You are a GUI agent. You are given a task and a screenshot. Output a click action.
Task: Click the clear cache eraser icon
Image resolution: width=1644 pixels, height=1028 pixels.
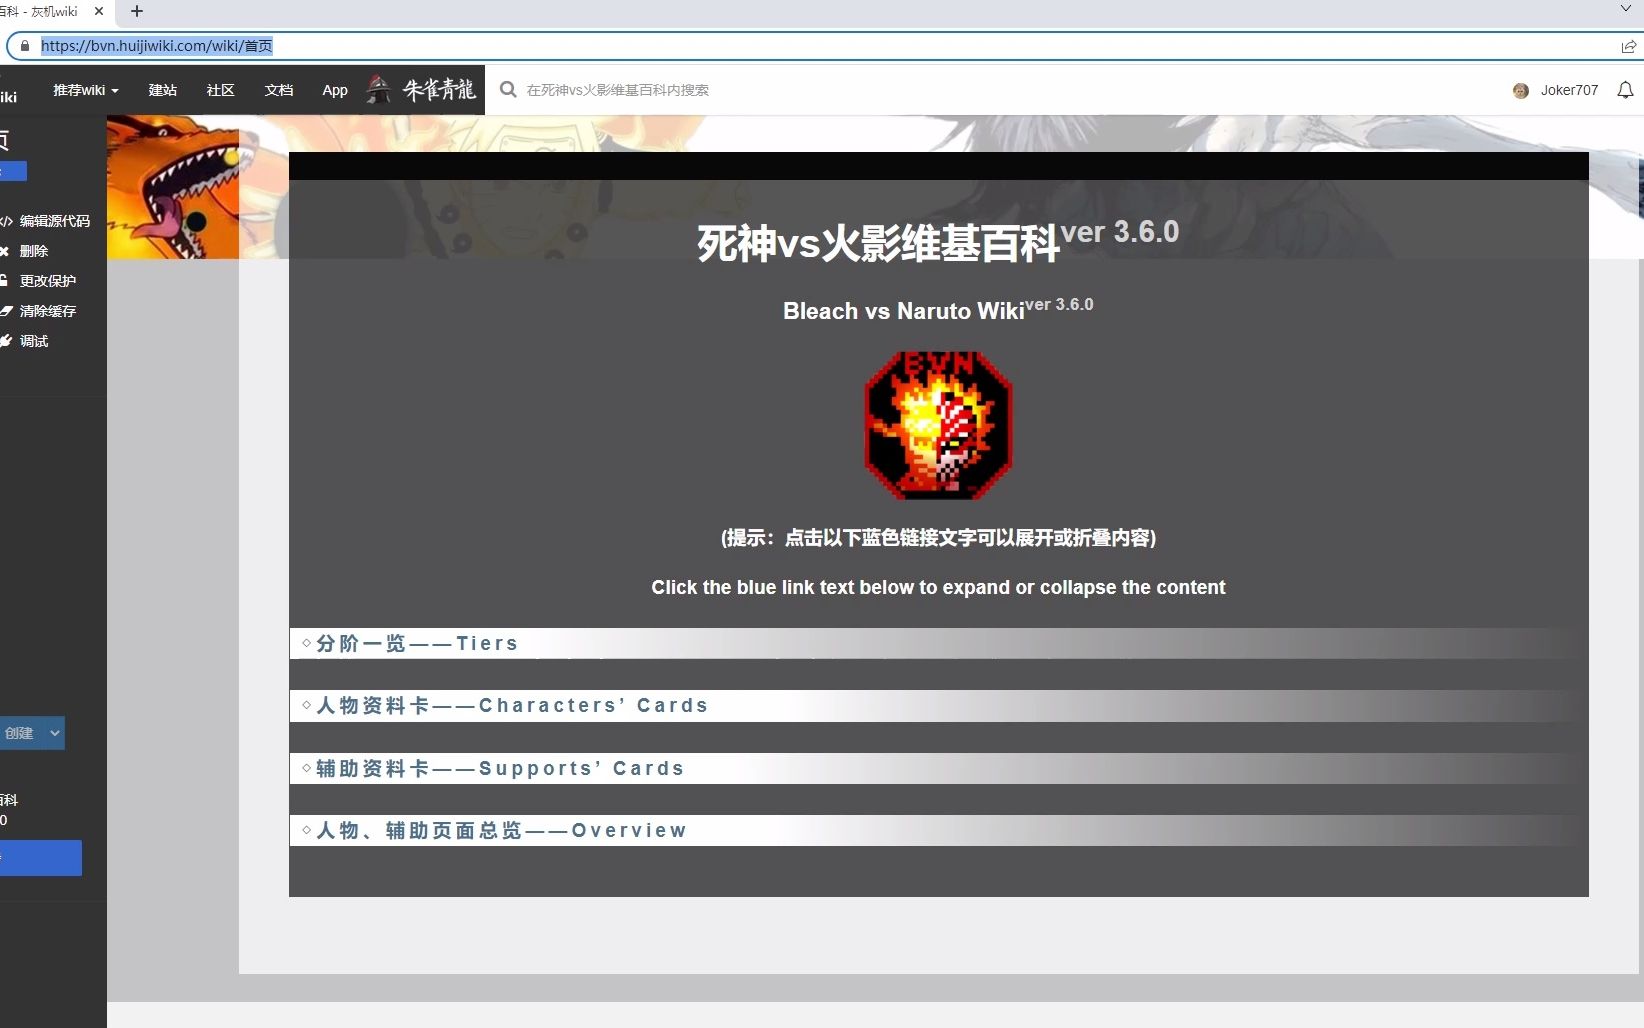[x=6, y=311]
